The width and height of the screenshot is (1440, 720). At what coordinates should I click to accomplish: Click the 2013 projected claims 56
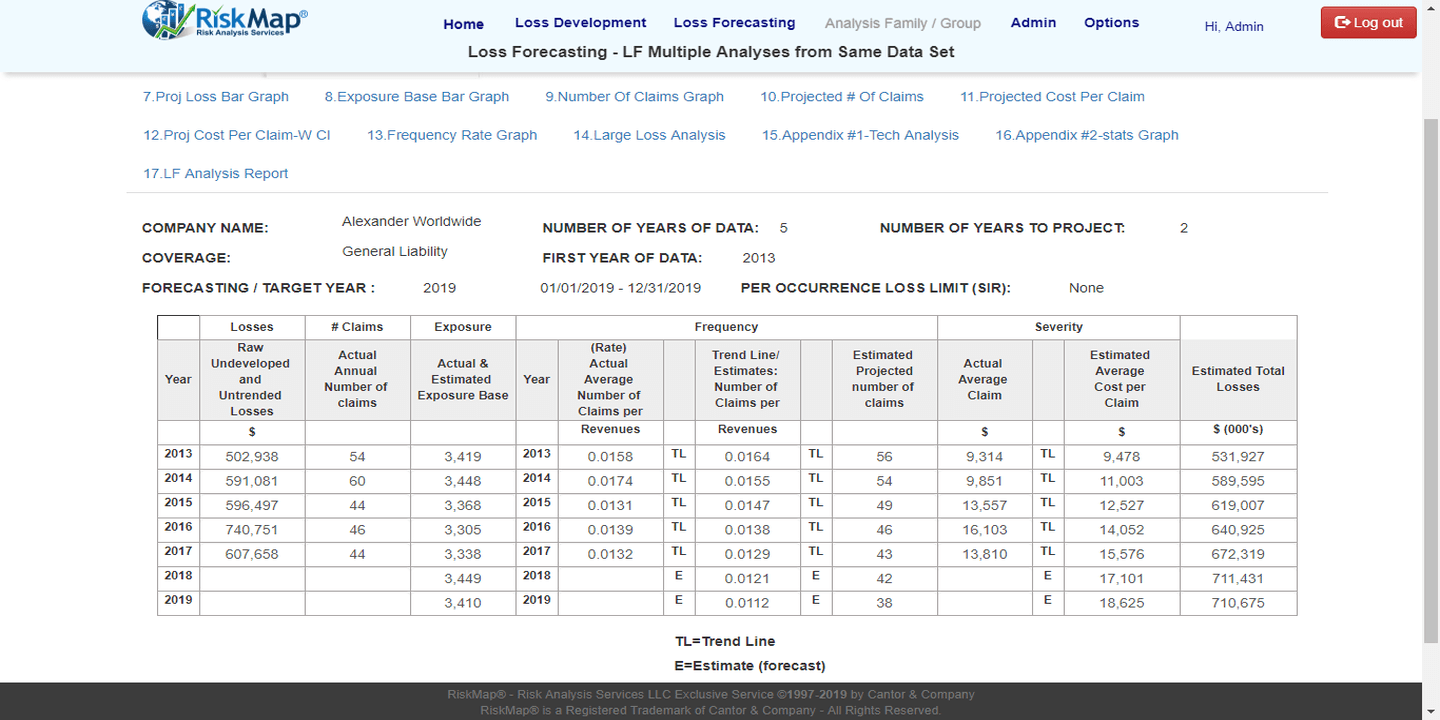coord(884,457)
